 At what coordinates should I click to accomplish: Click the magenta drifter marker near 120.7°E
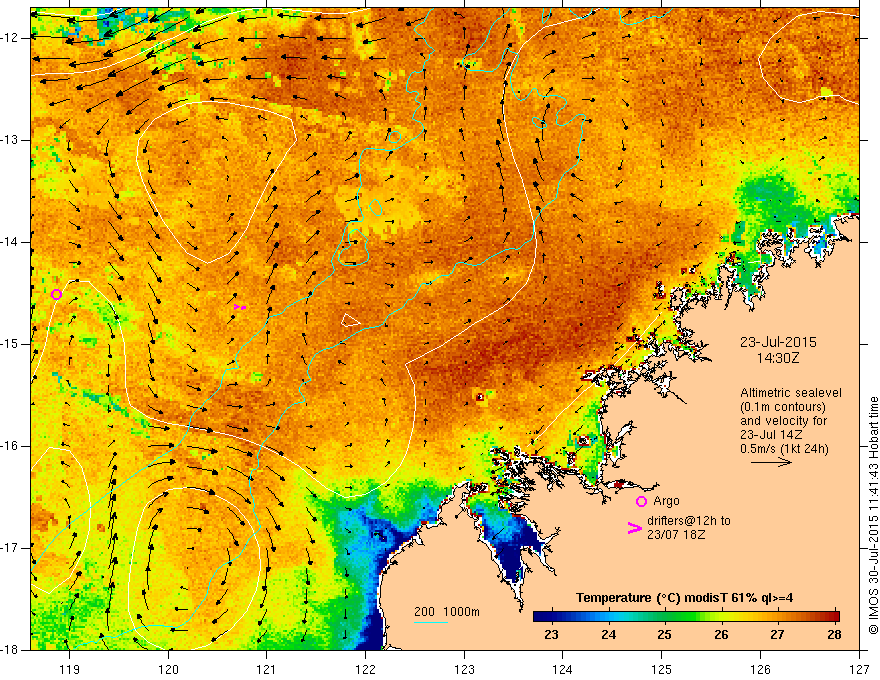(240, 307)
